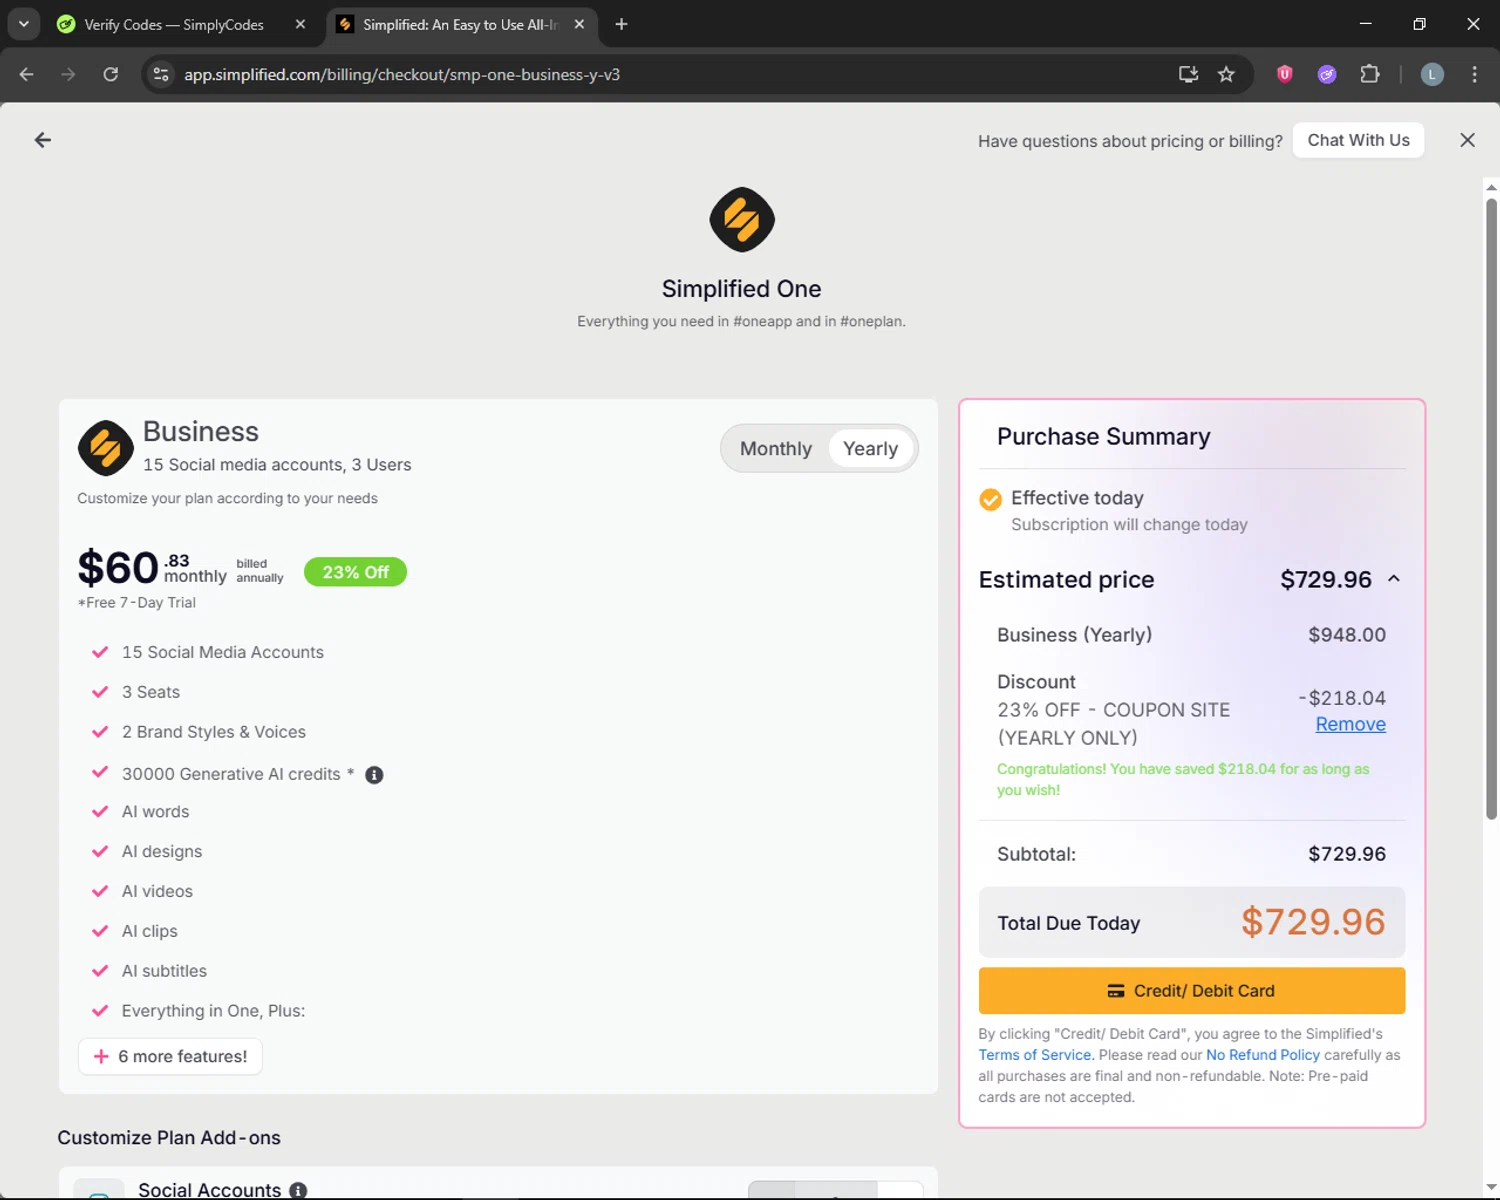
Task: Close the checkout page with the X icon
Action: pyautogui.click(x=1467, y=140)
